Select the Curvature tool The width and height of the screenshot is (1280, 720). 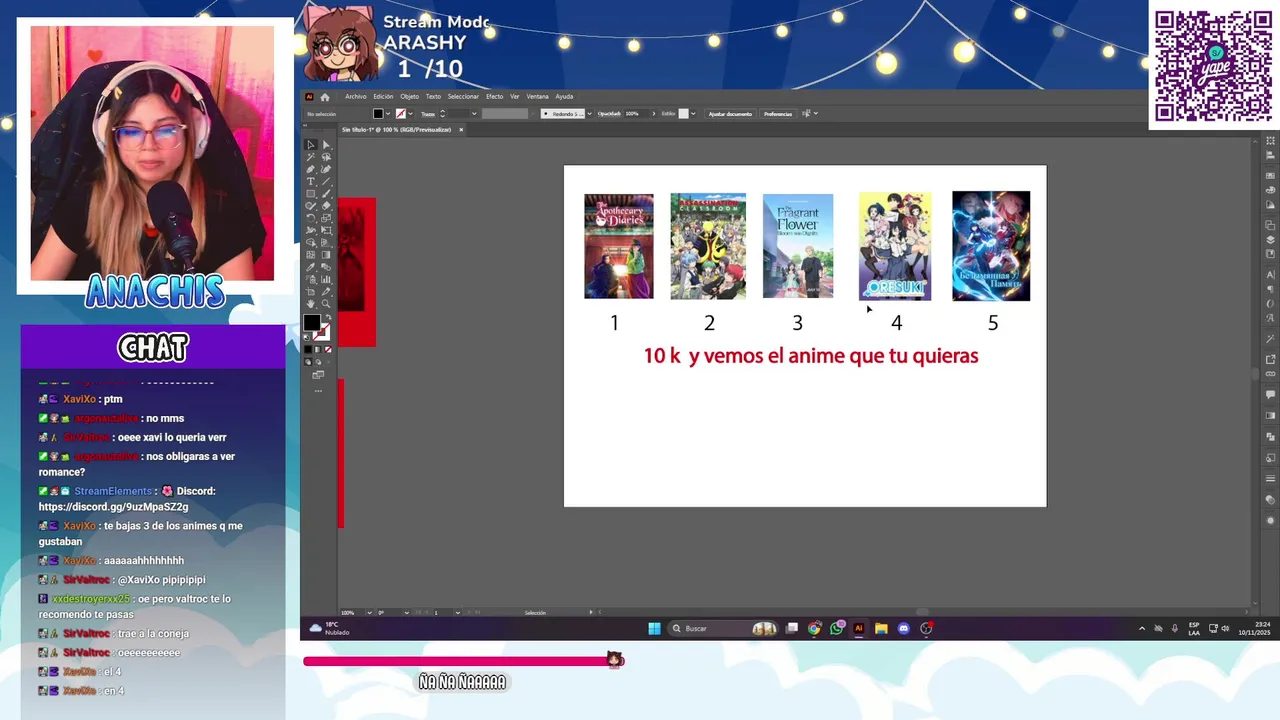pyautogui.click(x=326, y=169)
